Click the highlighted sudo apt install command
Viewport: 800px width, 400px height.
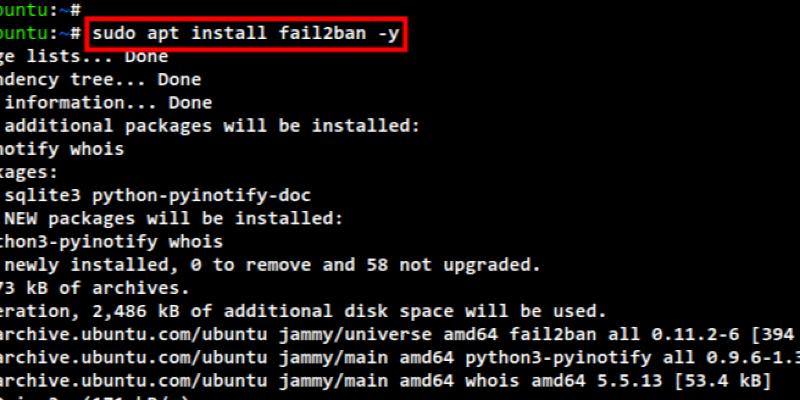248,35
